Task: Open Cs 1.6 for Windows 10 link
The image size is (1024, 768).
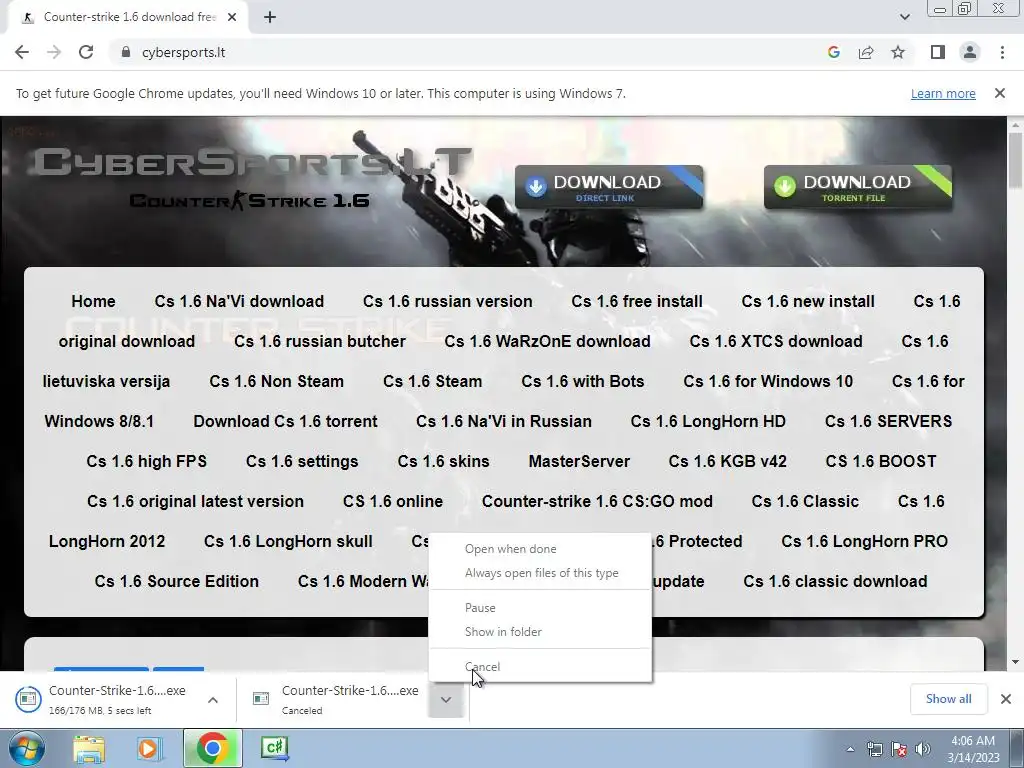Action: pos(768,381)
